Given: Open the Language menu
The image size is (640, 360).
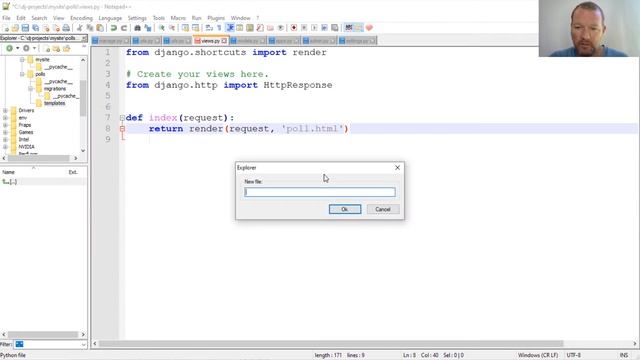Looking at the screenshot, I should [x=110, y=18].
